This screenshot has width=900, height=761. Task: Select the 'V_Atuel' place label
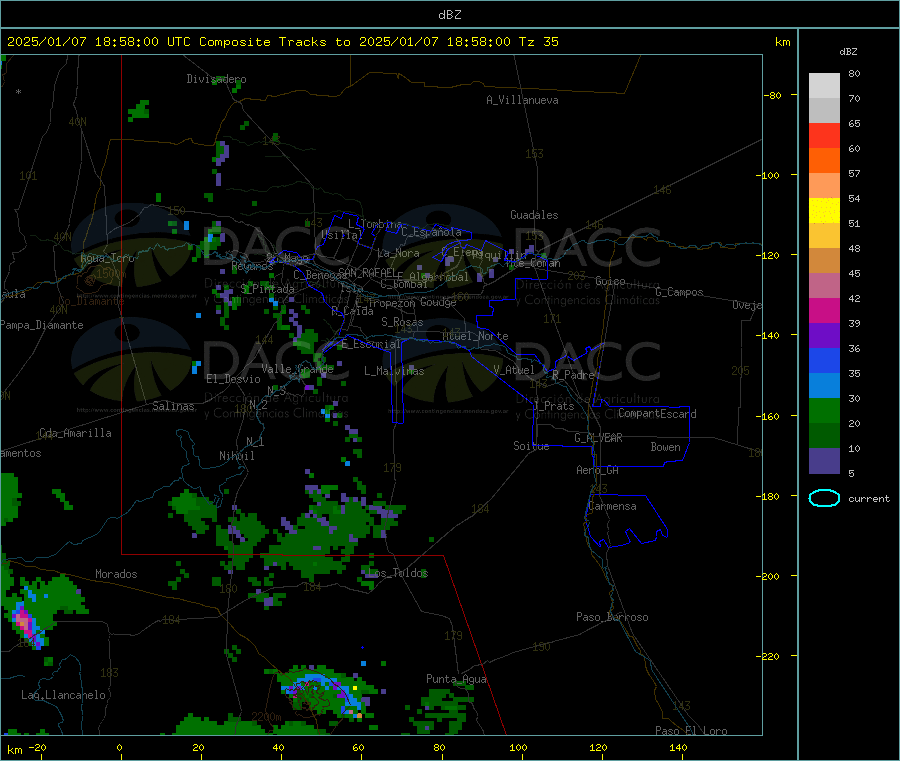pos(514,370)
